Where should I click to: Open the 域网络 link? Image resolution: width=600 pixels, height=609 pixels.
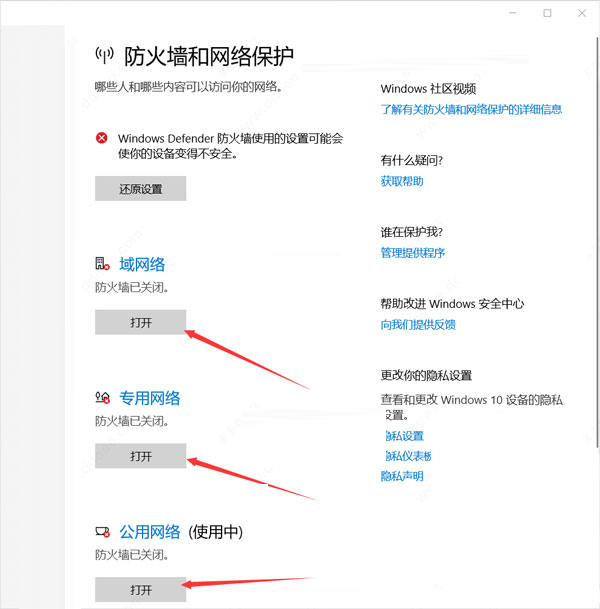click(142, 264)
